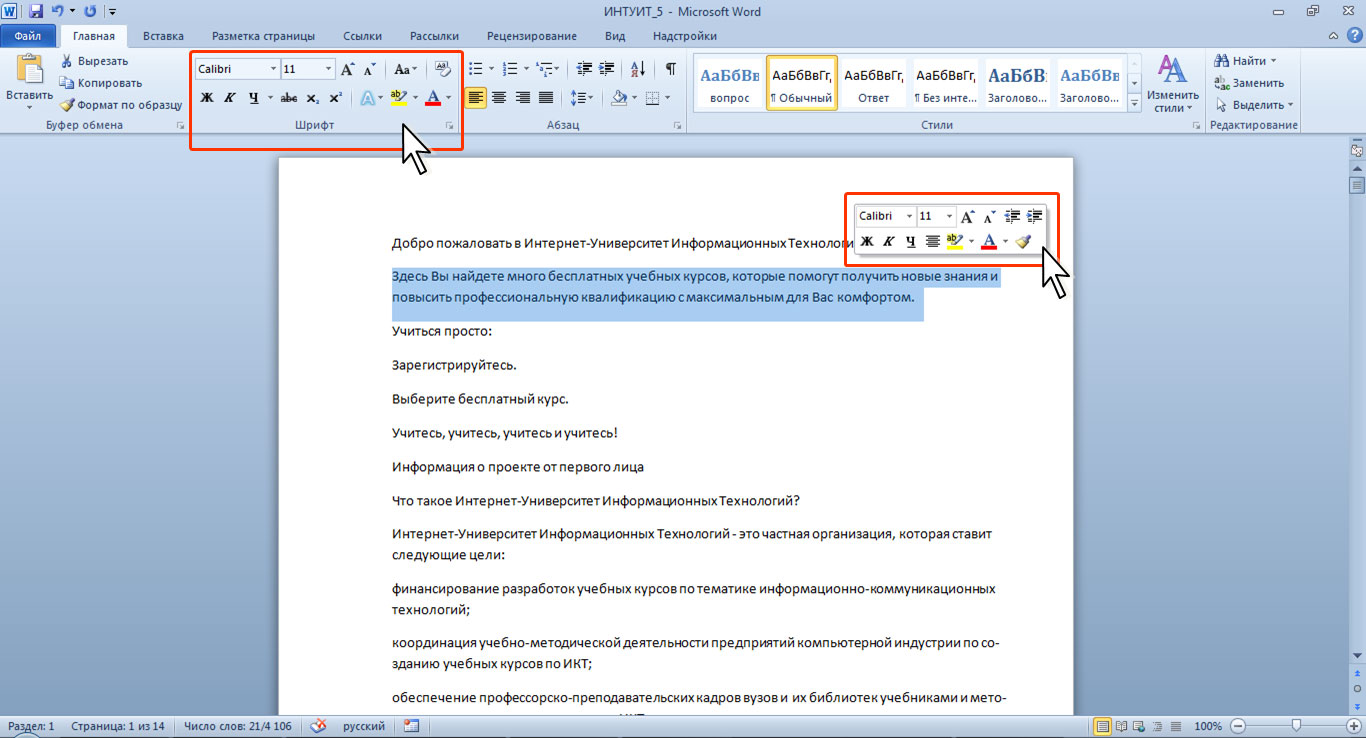Click русский language in status bar
The image size is (1366, 738).
(365, 726)
